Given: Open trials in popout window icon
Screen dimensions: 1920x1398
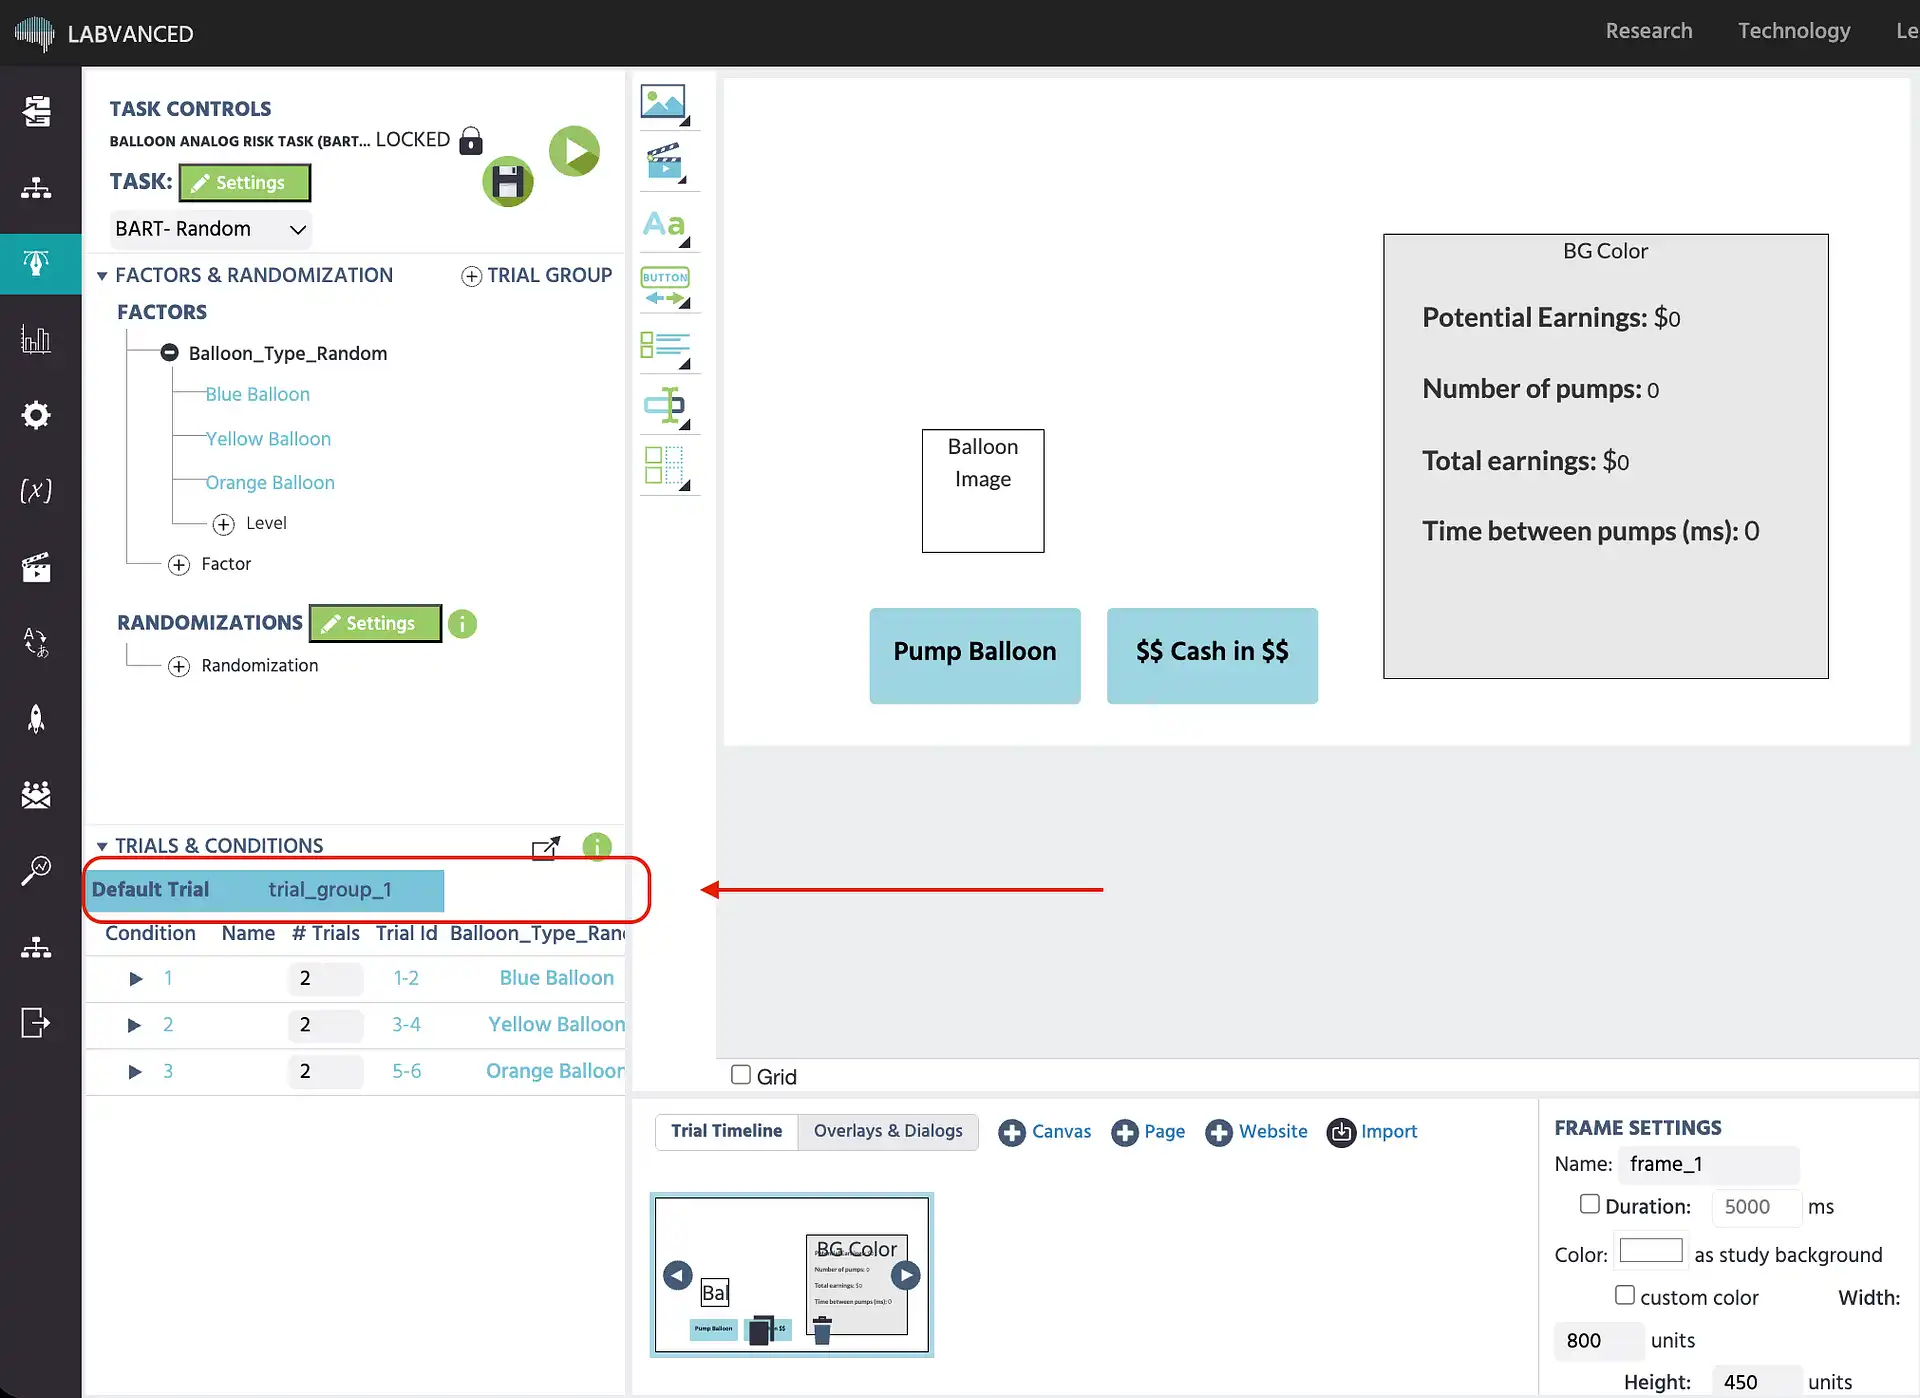Looking at the screenshot, I should pyautogui.click(x=546, y=847).
